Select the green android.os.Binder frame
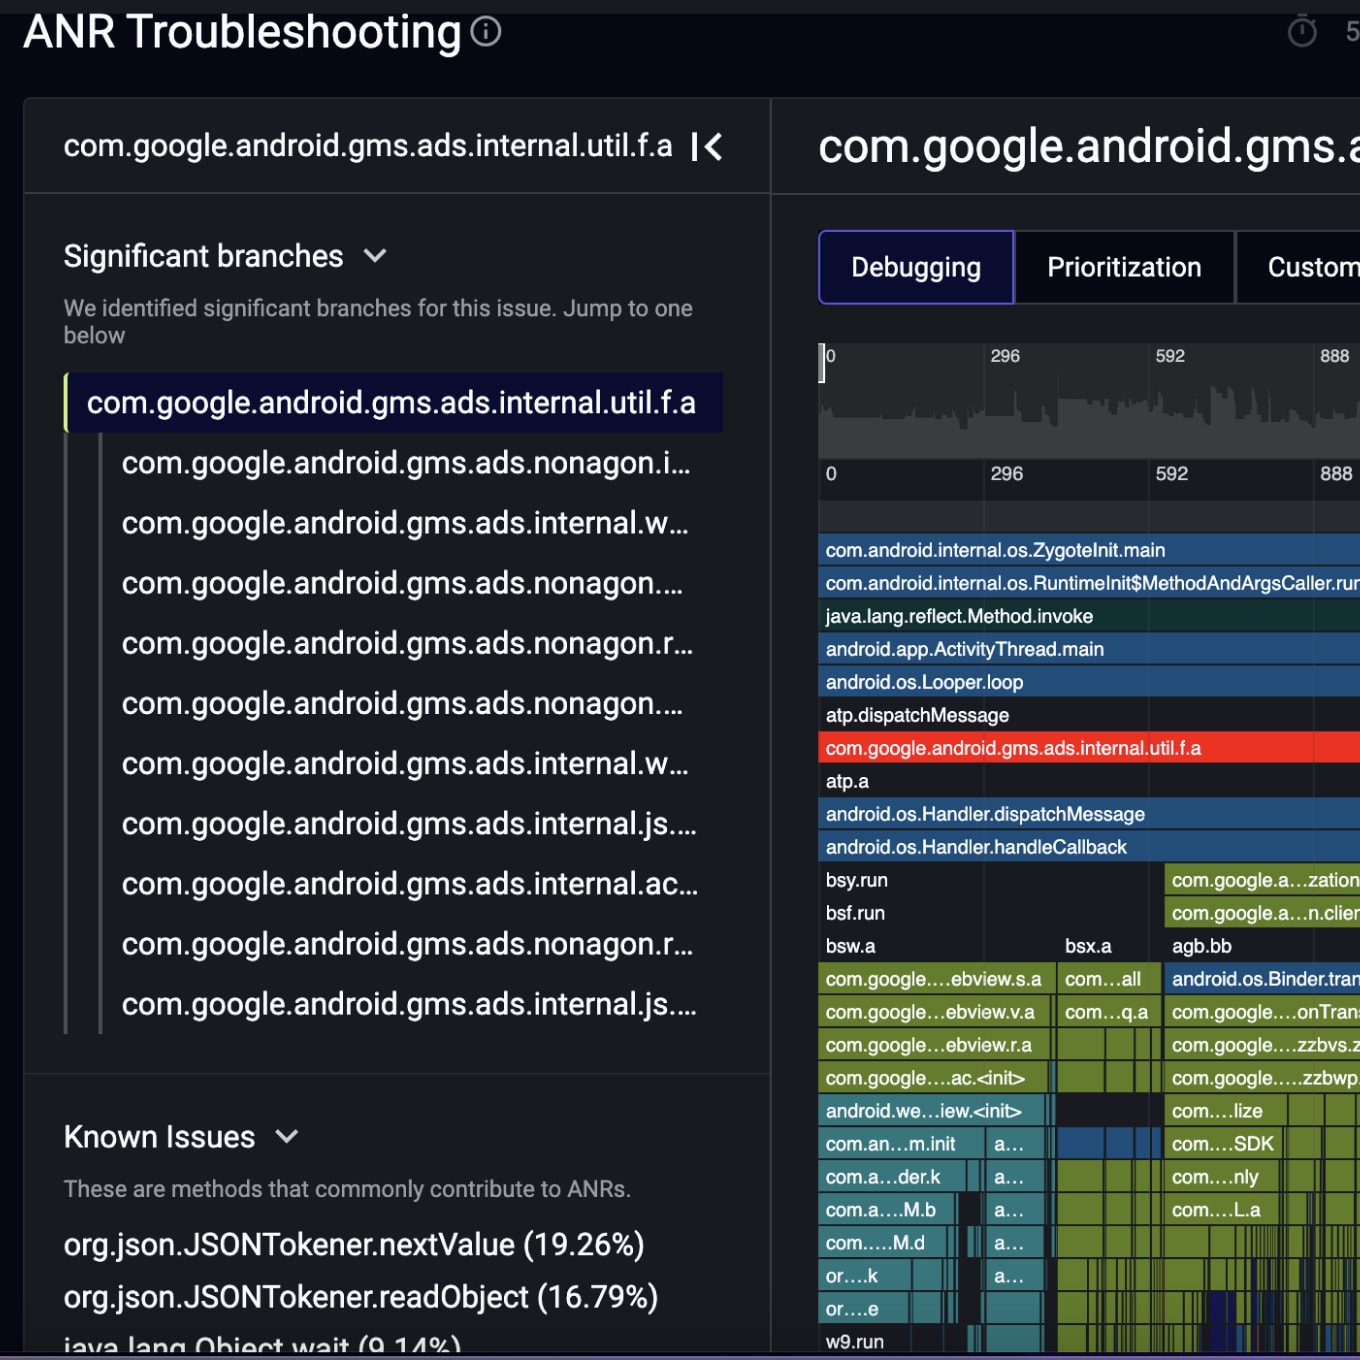 tap(1263, 979)
